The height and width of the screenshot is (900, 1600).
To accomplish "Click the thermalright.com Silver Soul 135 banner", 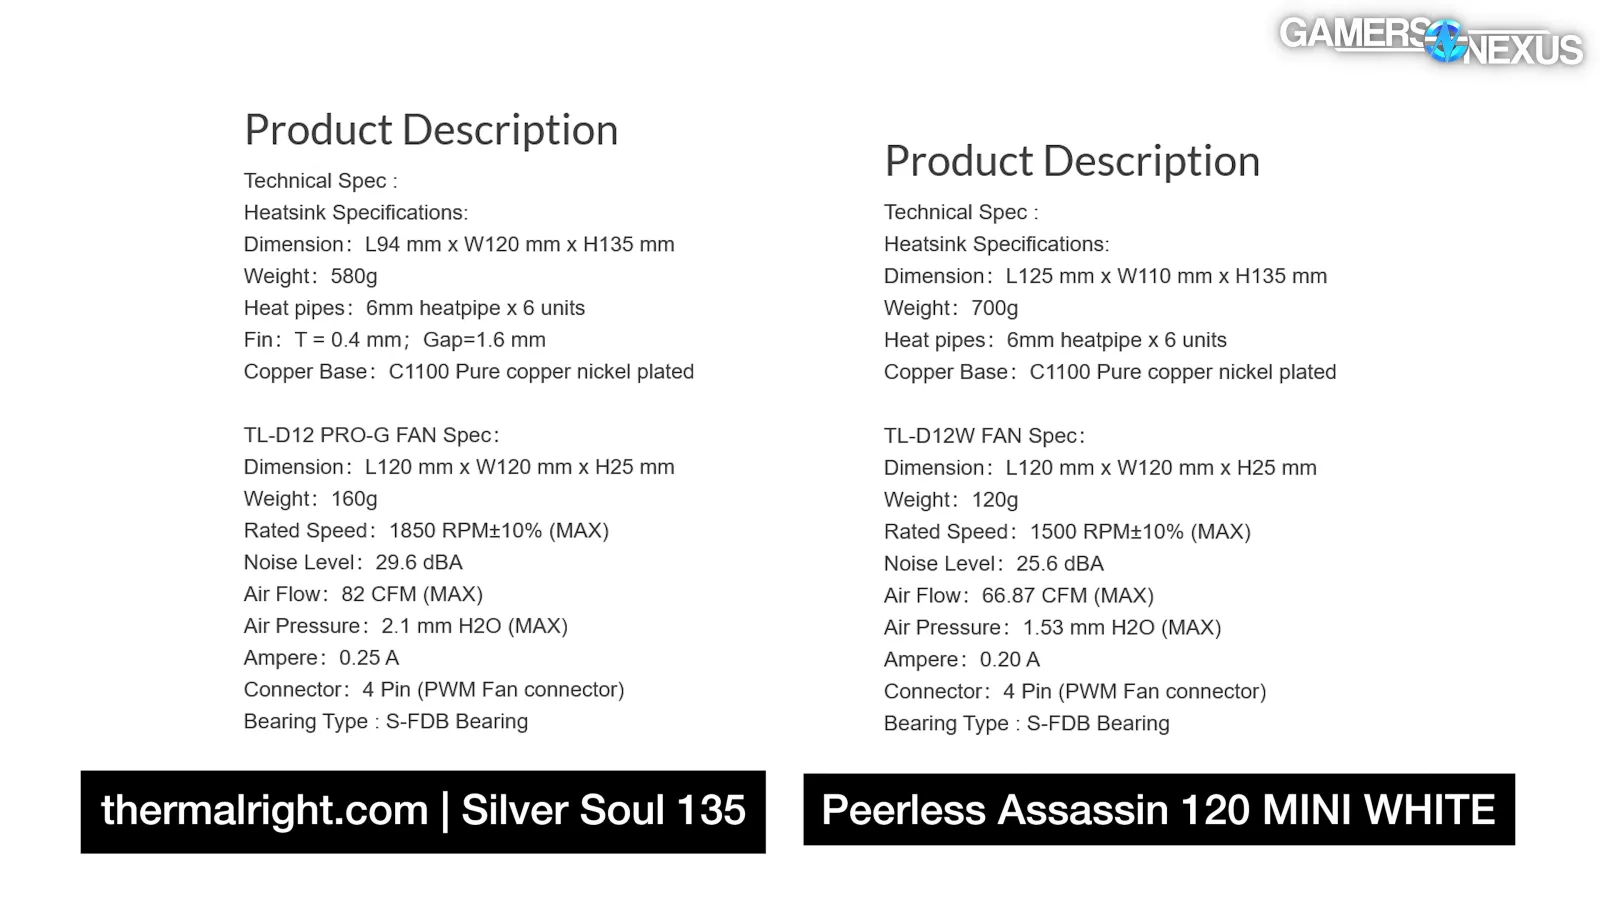I will (x=423, y=811).
